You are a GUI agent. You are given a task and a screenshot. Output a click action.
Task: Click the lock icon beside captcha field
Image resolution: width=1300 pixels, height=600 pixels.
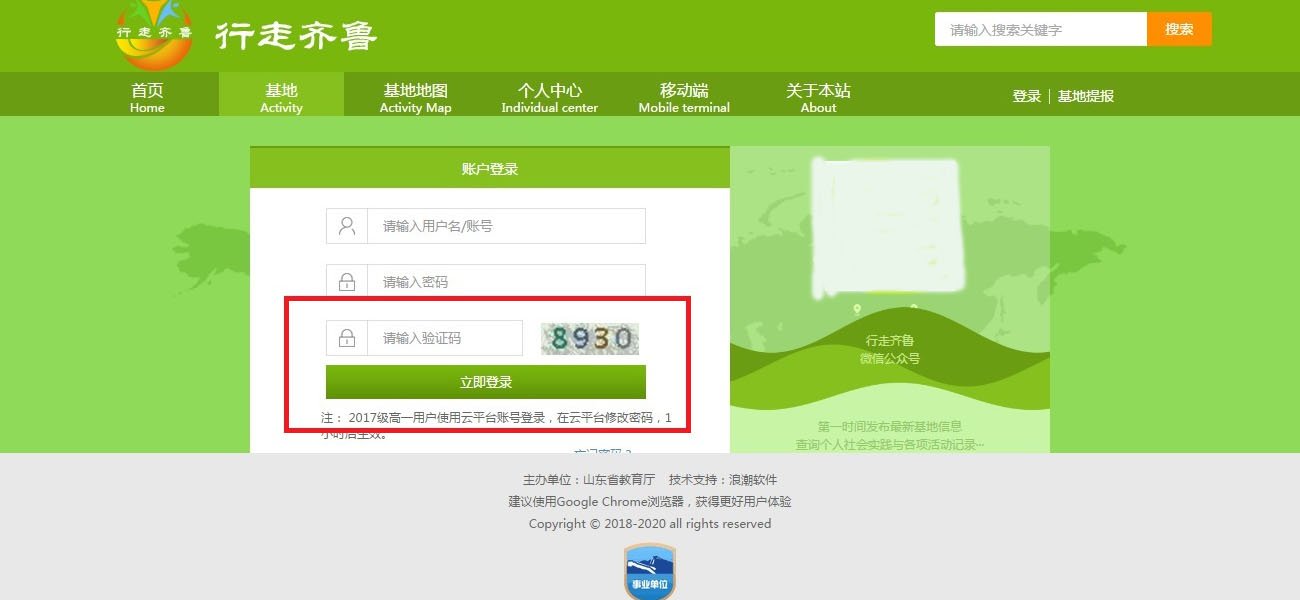point(346,337)
